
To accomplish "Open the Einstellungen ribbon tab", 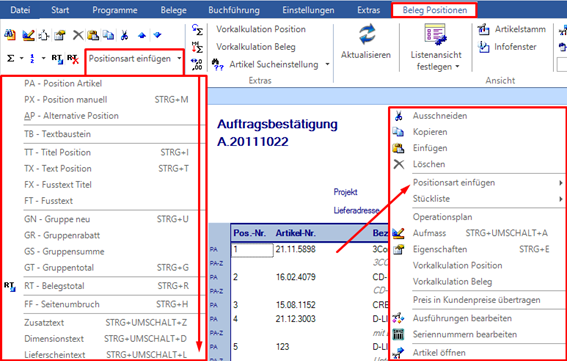I will pos(308,10).
